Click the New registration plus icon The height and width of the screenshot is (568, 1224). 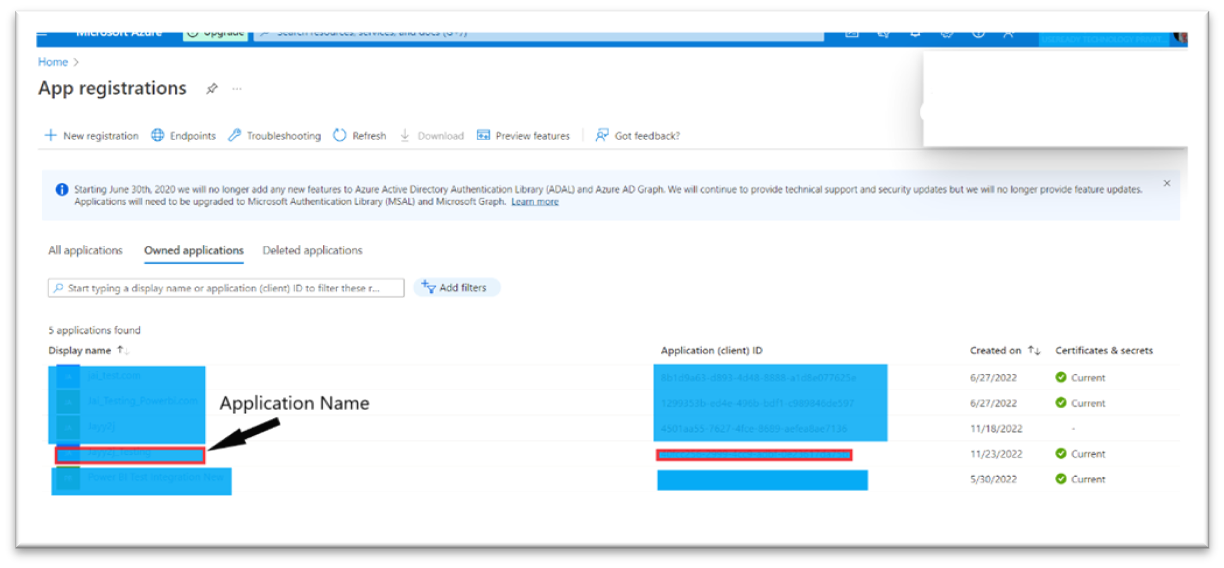51,136
